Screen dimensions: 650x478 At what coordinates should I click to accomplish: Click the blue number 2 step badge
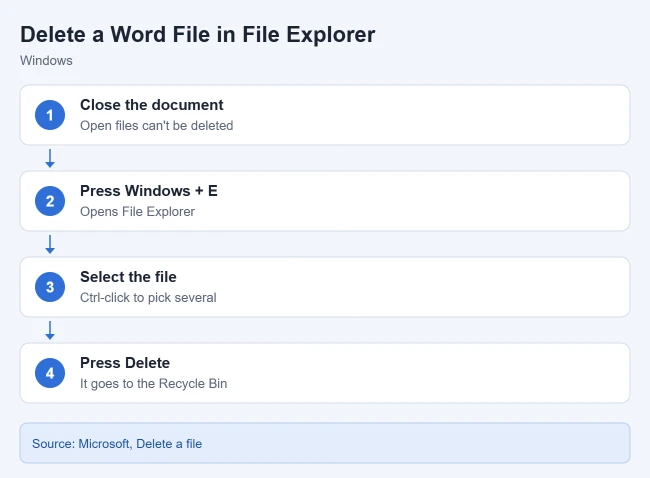tap(50, 201)
